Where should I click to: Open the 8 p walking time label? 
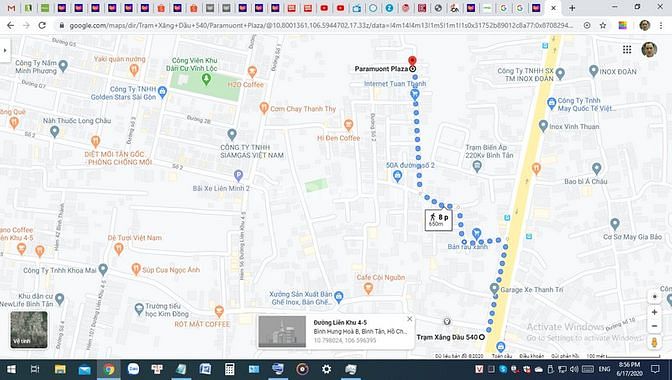click(438, 220)
